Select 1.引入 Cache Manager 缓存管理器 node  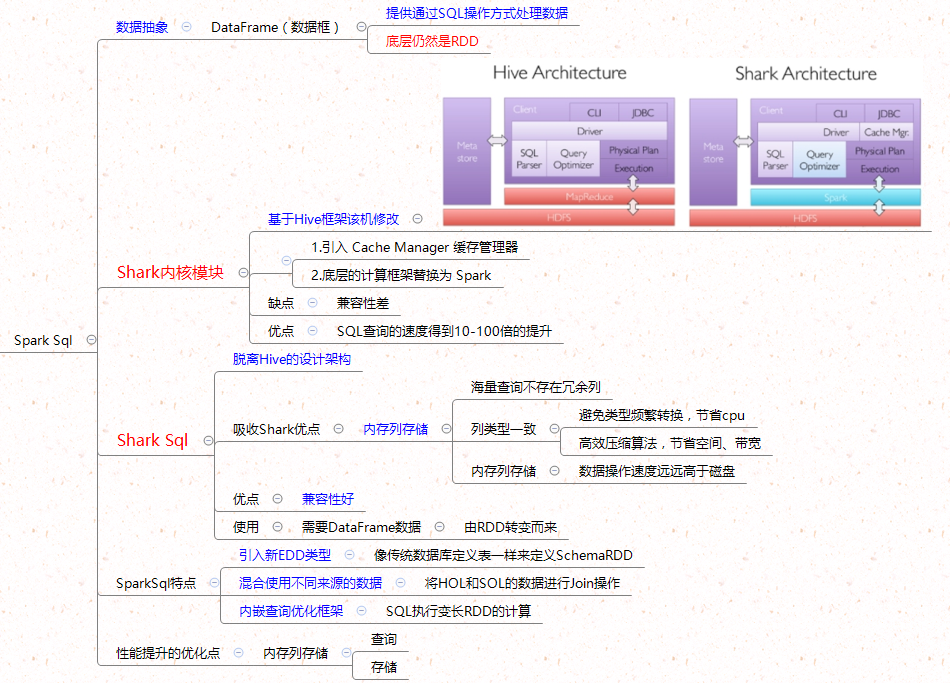point(414,247)
